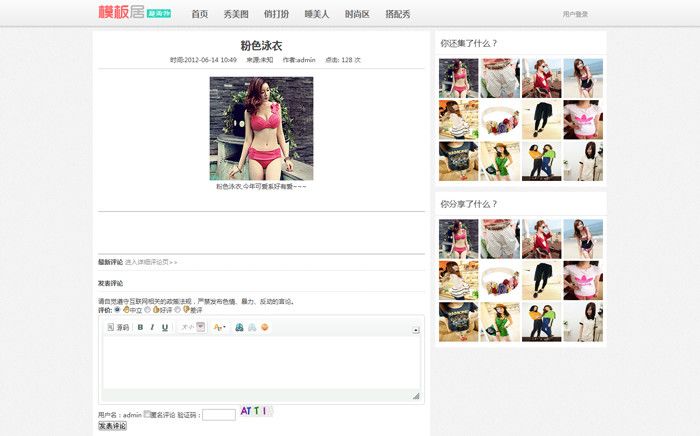Open the 搭配秀 navigation tab
700x436 pixels.
(x=397, y=14)
